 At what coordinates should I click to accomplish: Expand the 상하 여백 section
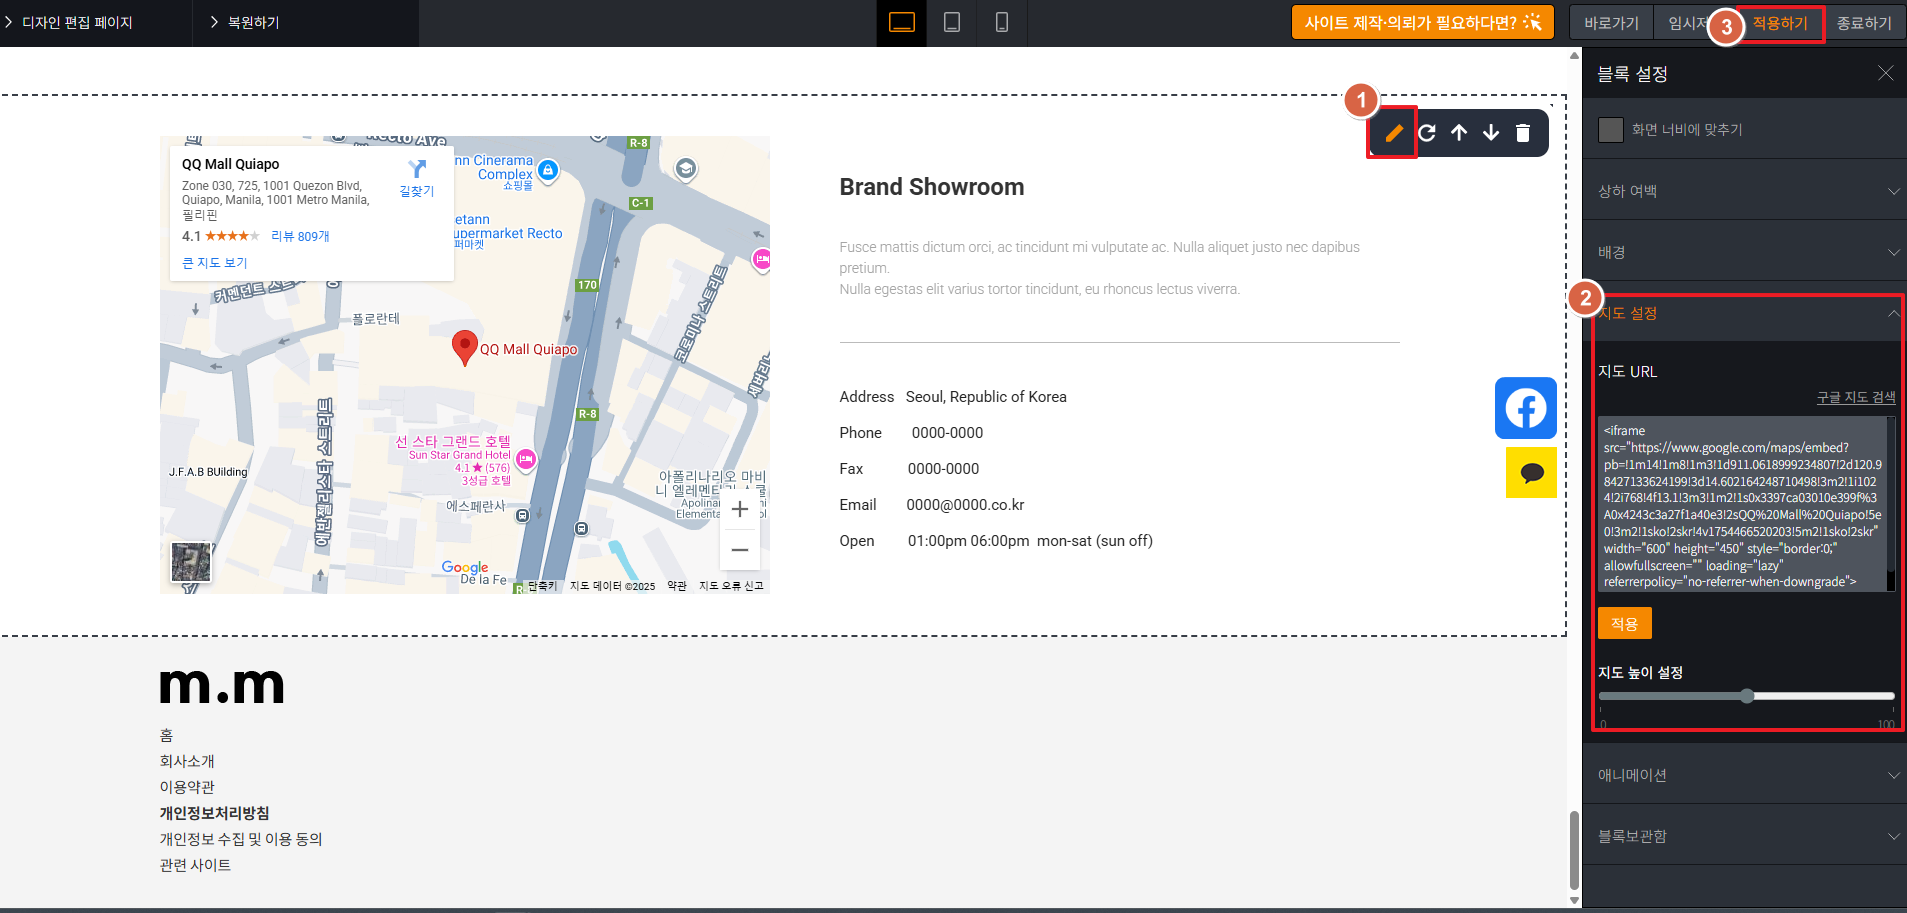point(1743,191)
